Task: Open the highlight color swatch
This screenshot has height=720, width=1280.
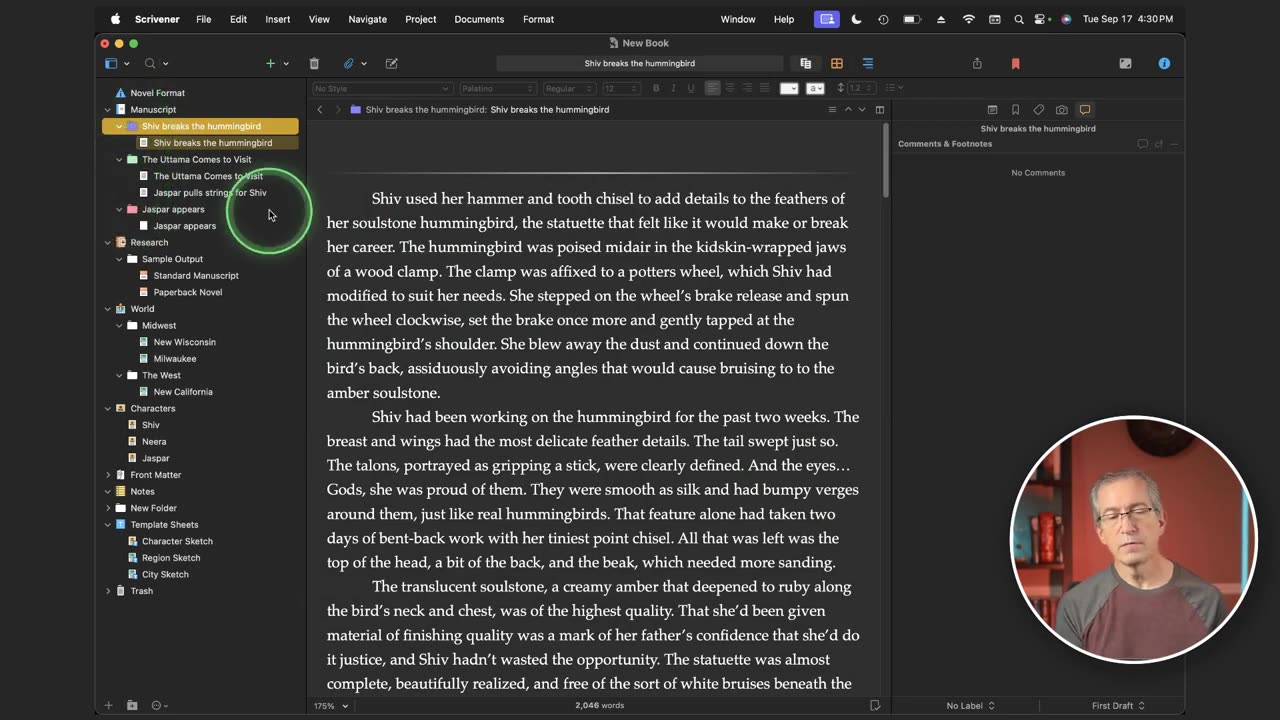Action: click(x=815, y=88)
